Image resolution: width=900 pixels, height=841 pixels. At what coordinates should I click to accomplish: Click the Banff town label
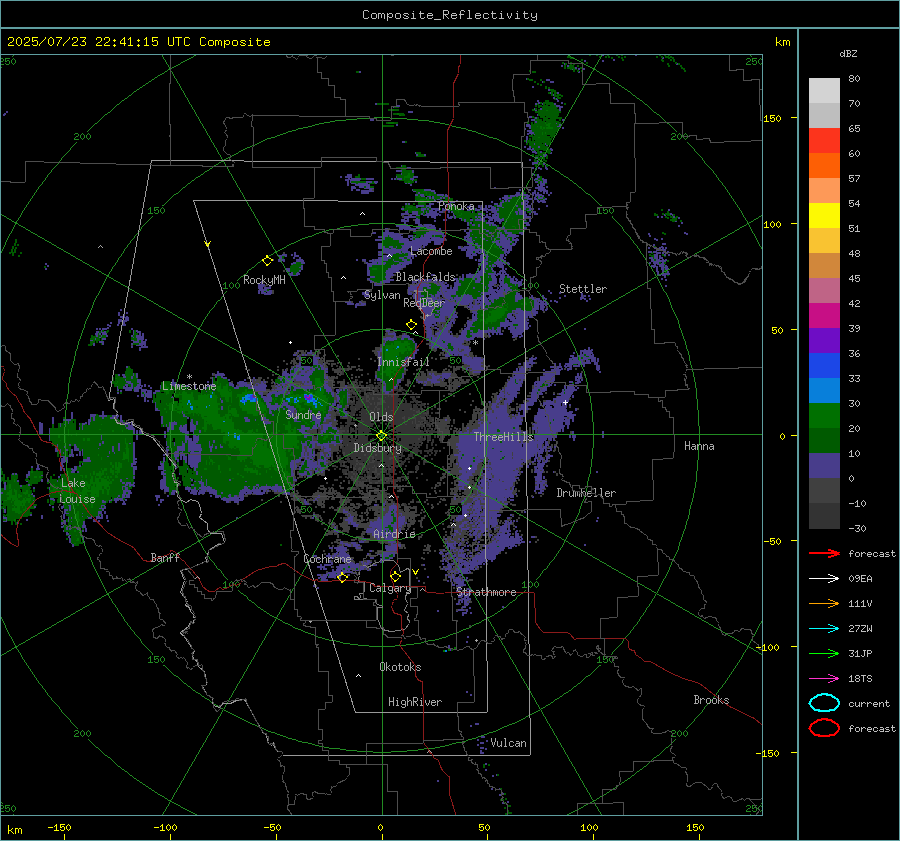165,557
